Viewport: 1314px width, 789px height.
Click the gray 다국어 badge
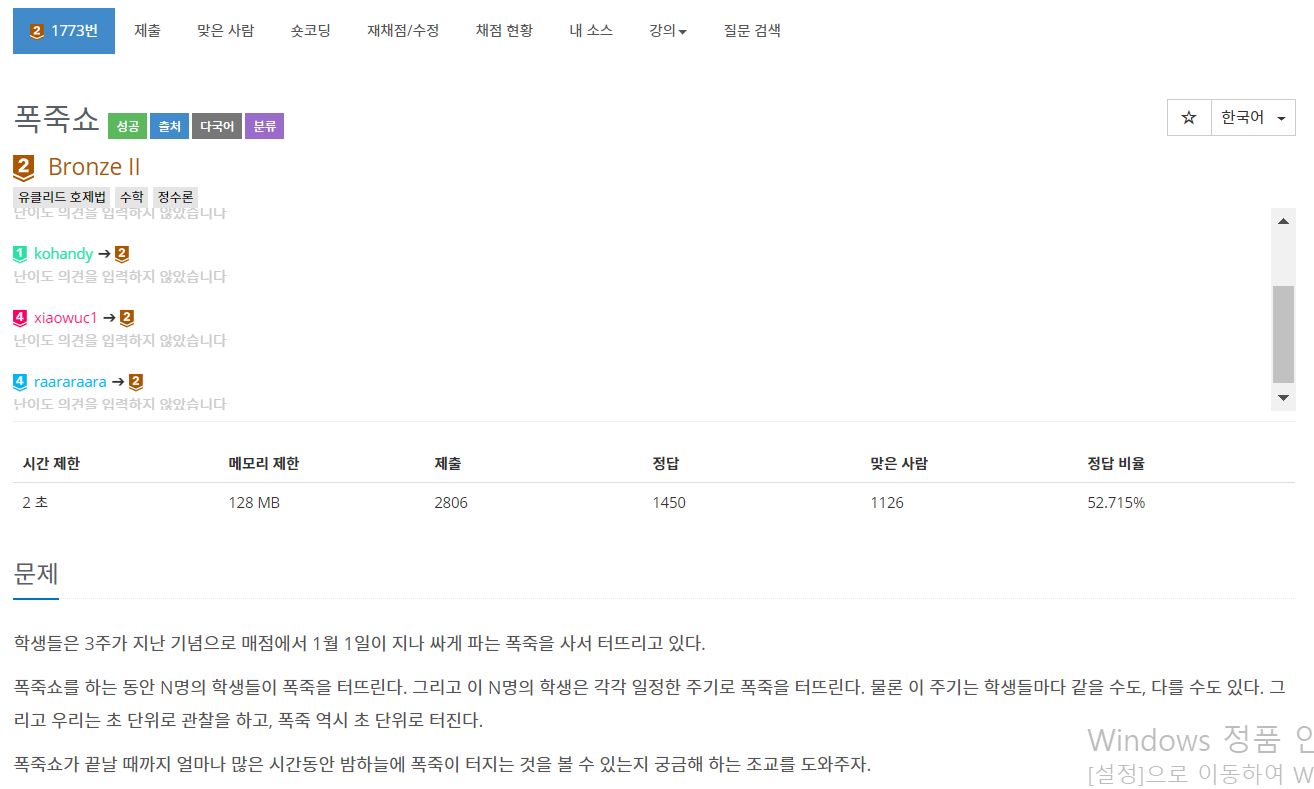217,126
